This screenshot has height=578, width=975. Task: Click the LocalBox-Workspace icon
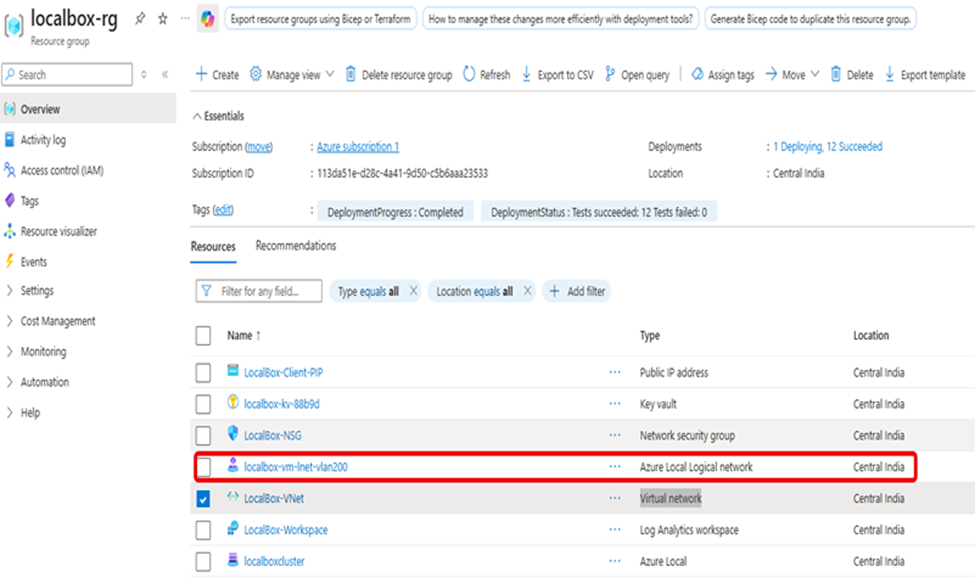(x=233, y=528)
